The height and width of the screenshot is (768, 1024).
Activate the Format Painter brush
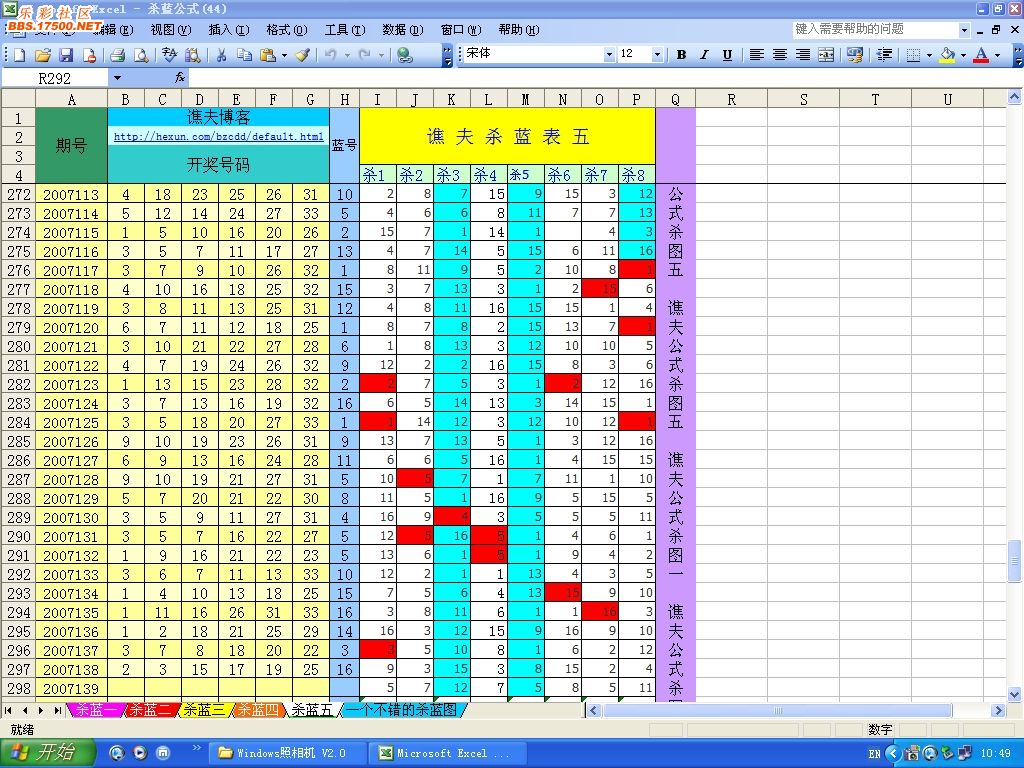[x=302, y=56]
